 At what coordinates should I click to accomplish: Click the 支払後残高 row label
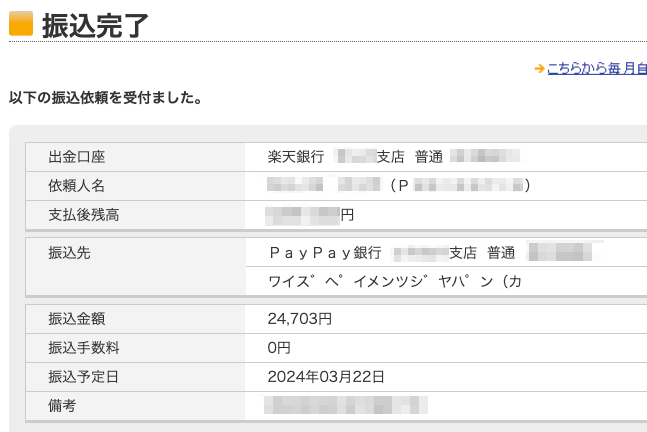tap(84, 215)
